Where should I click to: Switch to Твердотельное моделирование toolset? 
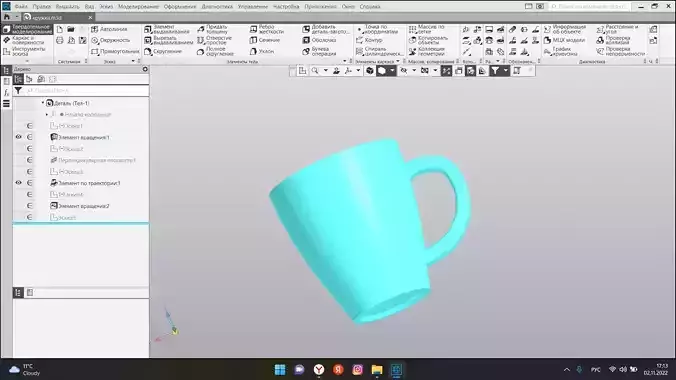pyautogui.click(x=27, y=29)
